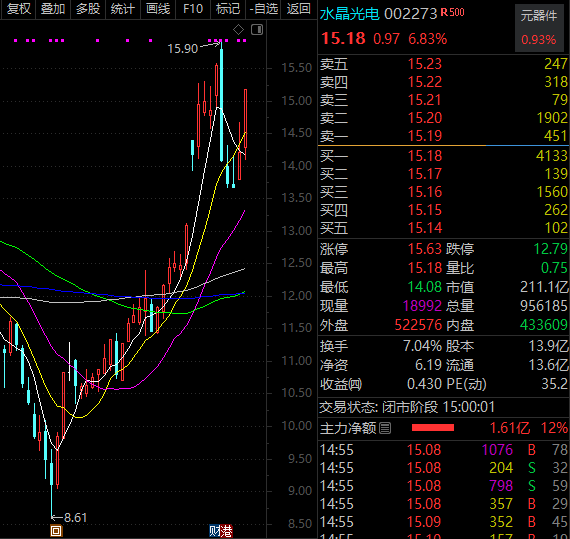
Task: Select the 买一 price 15.18
Action: (x=424, y=156)
